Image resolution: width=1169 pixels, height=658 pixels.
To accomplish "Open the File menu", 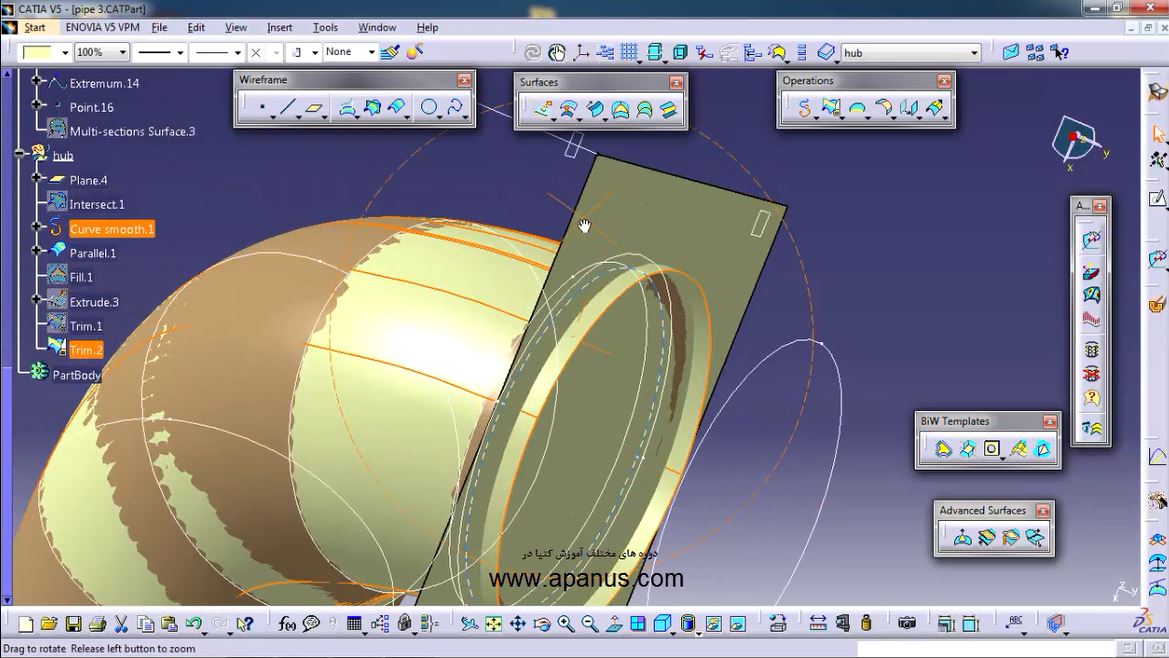I will (159, 28).
